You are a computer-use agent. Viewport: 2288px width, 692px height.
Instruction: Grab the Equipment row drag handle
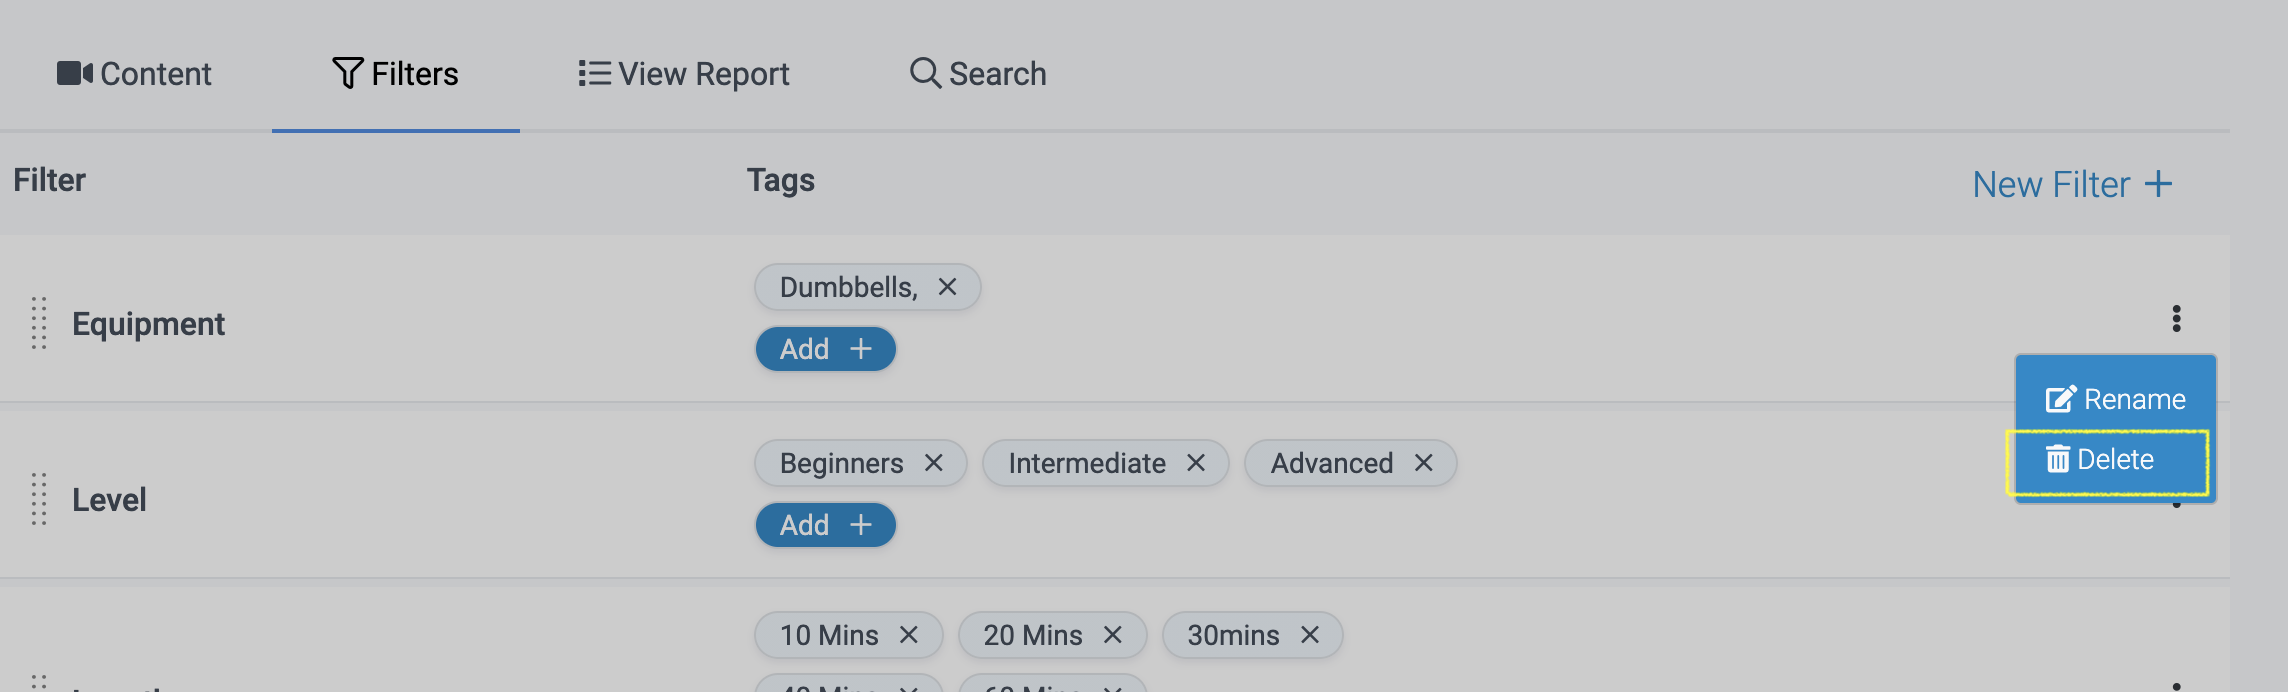(x=39, y=323)
